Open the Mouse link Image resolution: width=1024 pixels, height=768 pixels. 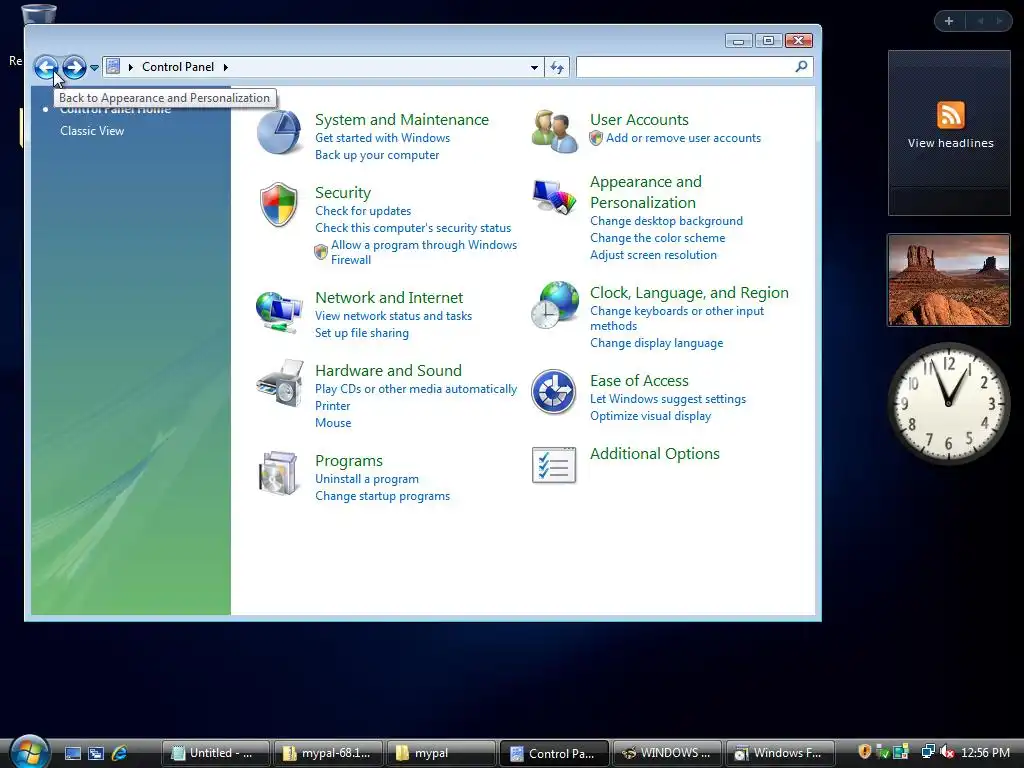point(333,423)
